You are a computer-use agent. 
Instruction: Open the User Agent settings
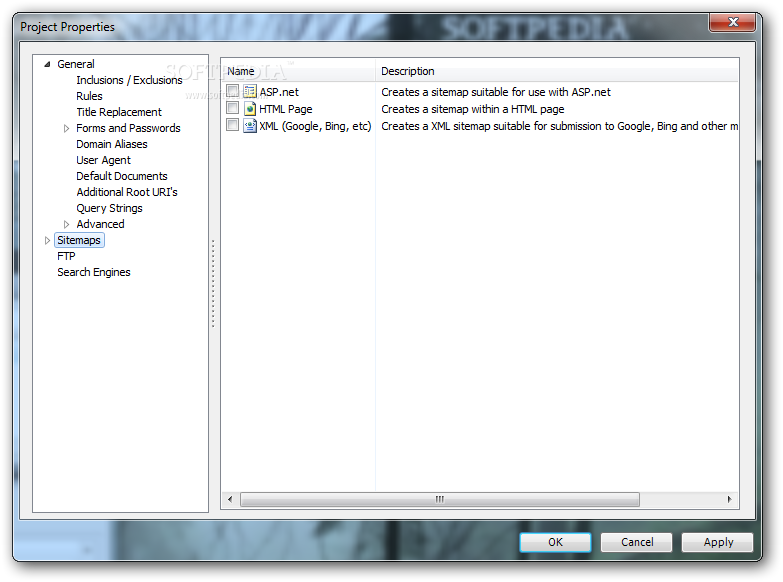[x=103, y=160]
